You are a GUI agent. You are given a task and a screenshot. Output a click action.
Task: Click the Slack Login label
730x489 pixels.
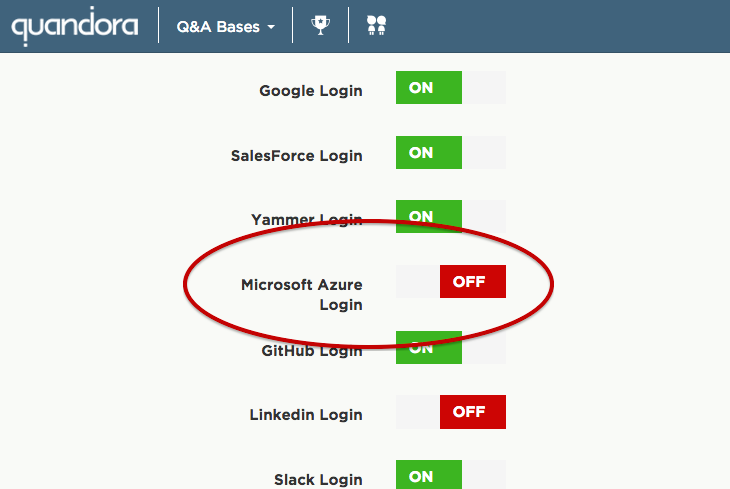point(318,479)
